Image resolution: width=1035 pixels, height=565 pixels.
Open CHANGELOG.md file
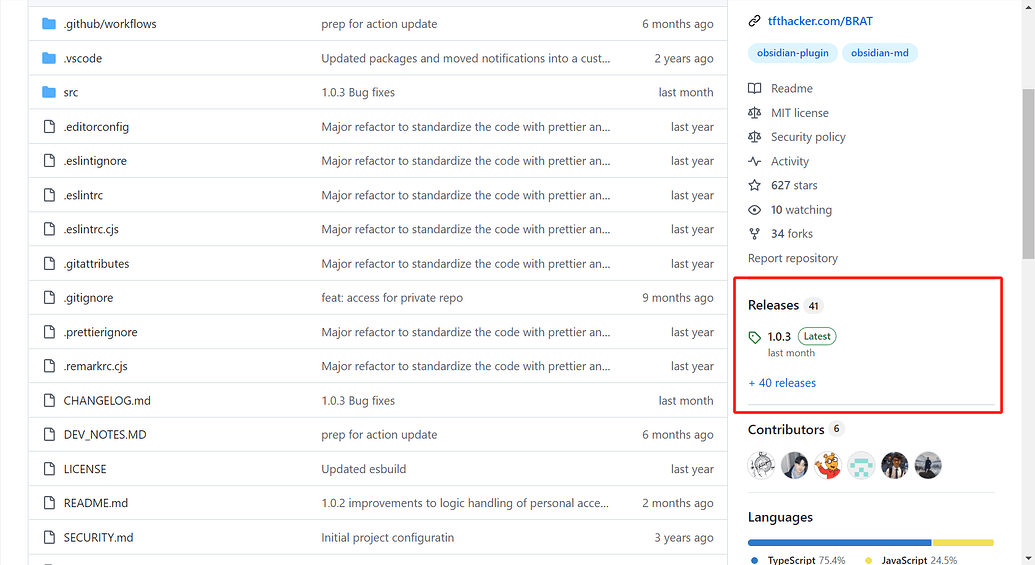tap(107, 401)
